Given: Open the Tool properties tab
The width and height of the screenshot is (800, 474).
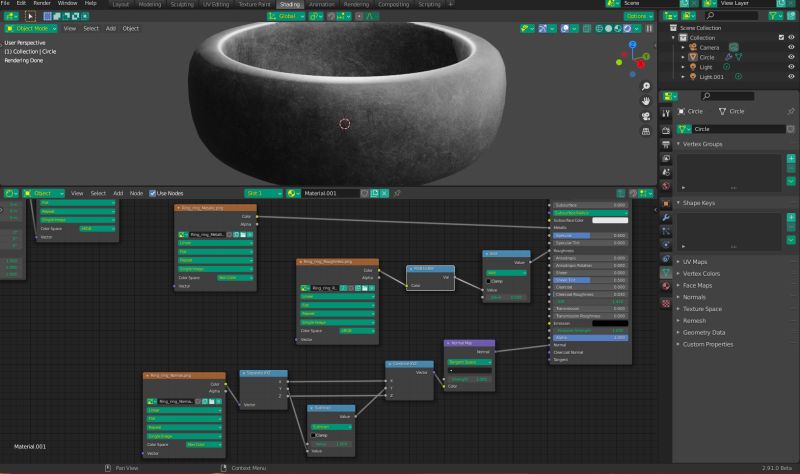Looking at the screenshot, I should [666, 113].
